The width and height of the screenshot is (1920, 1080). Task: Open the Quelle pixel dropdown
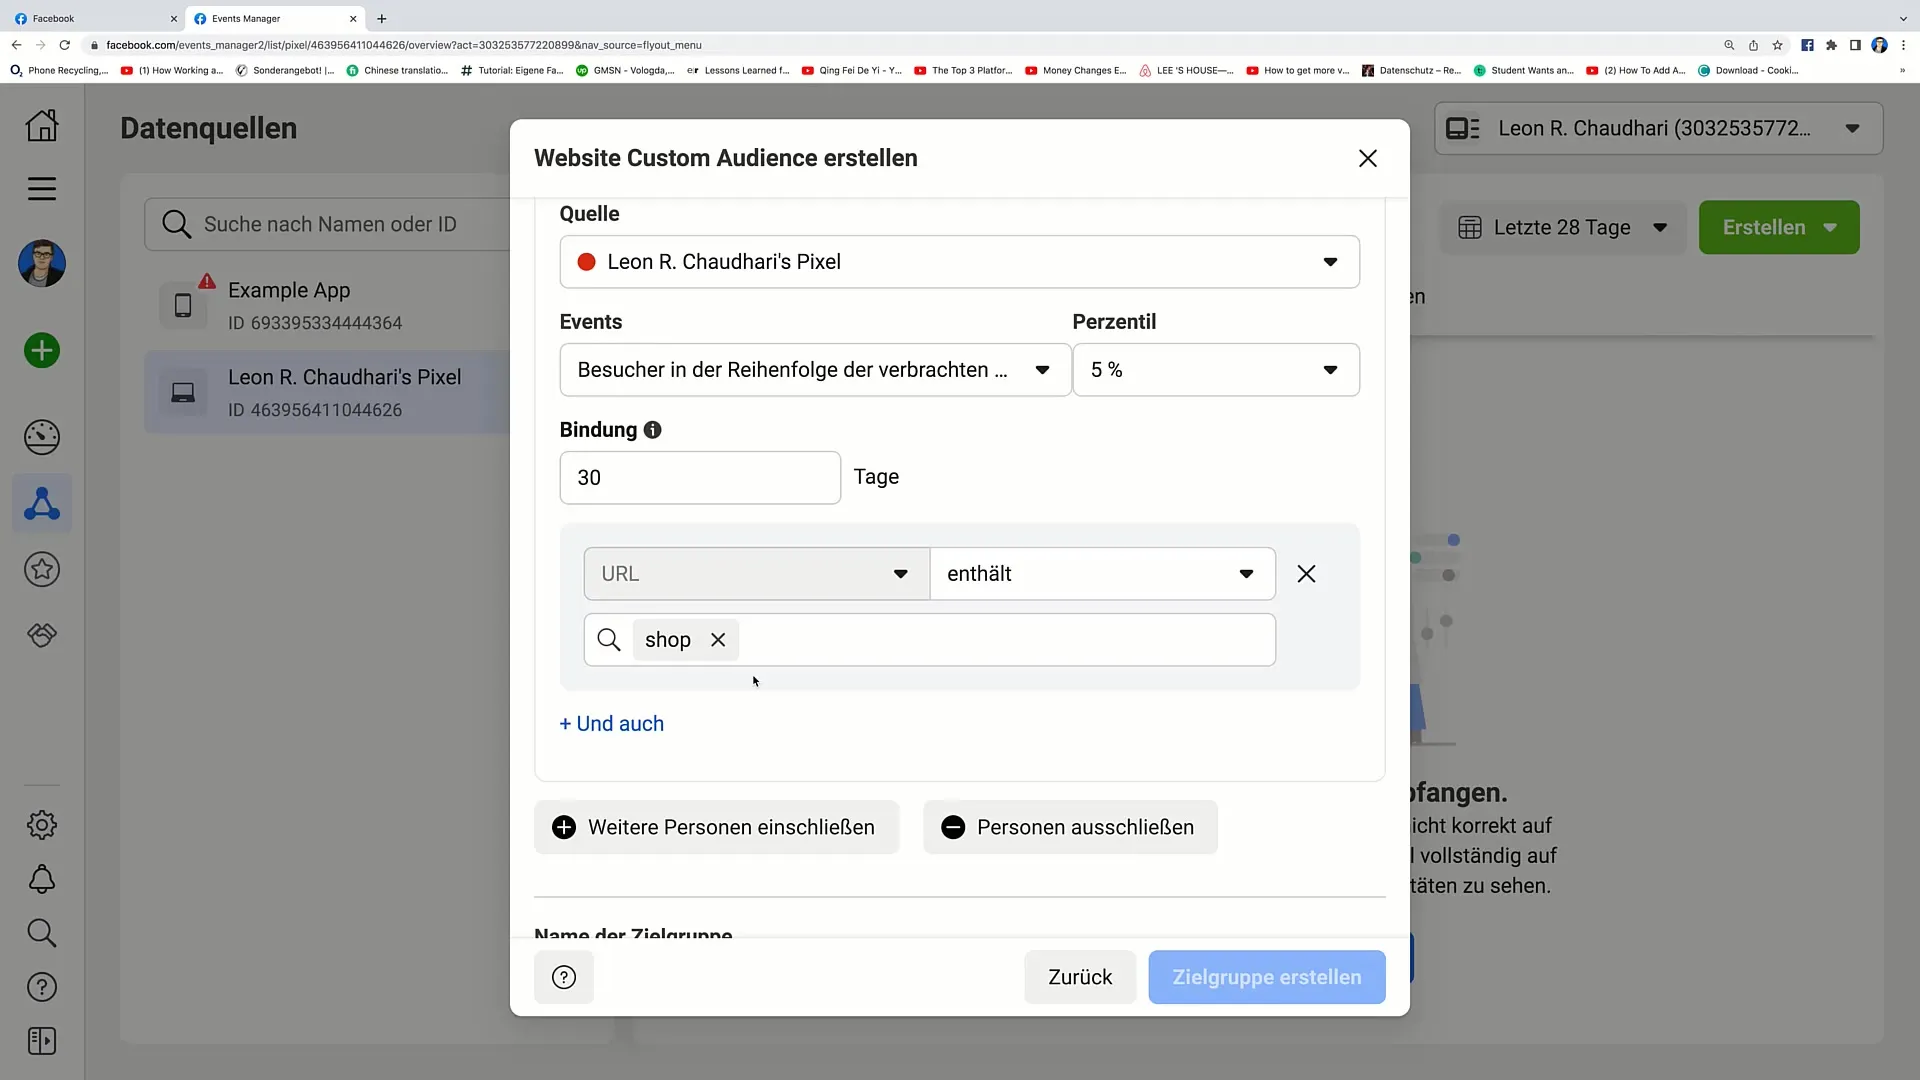[959, 262]
